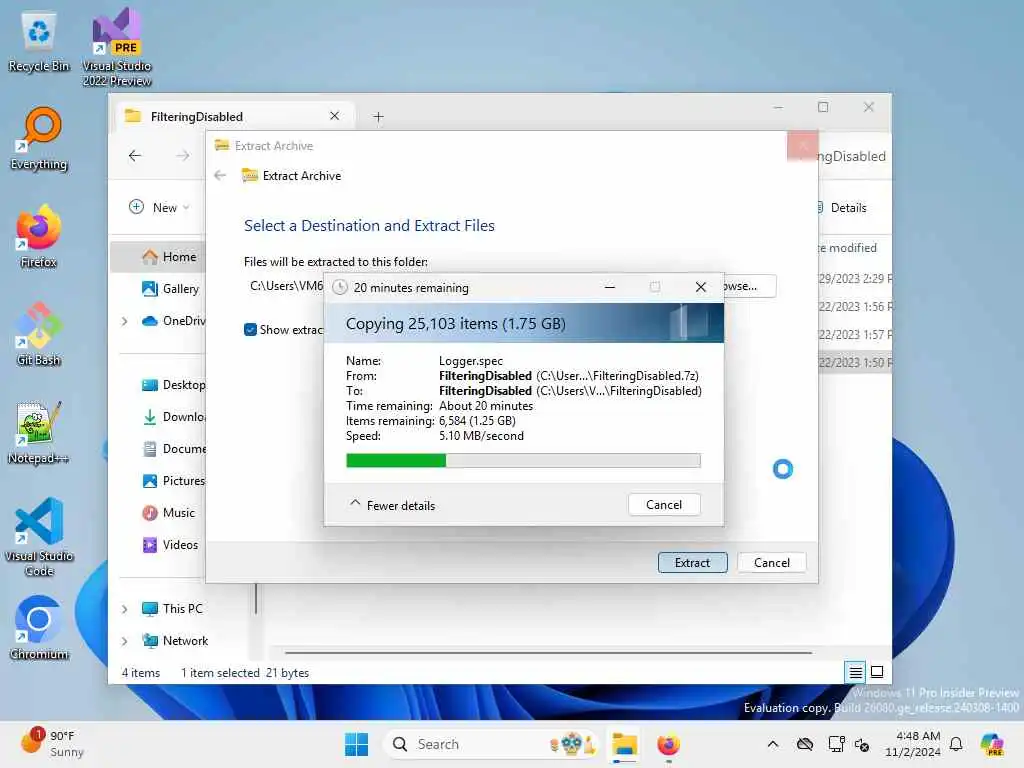This screenshot has width=1024, height=768.
Task: Open Copilot Preview taskbar icon
Action: [993, 744]
